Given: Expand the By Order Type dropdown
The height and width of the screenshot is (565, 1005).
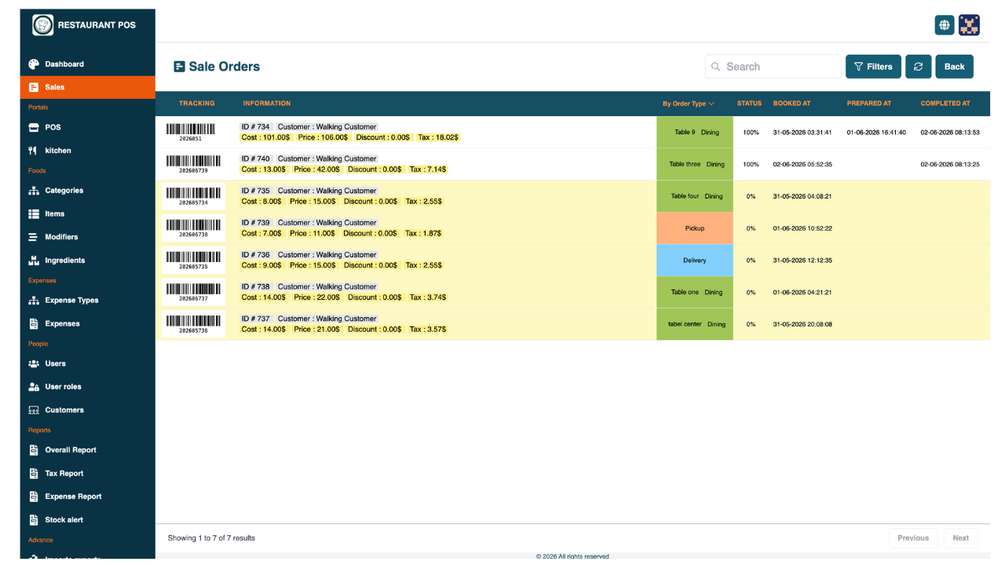Looking at the screenshot, I should (688, 104).
